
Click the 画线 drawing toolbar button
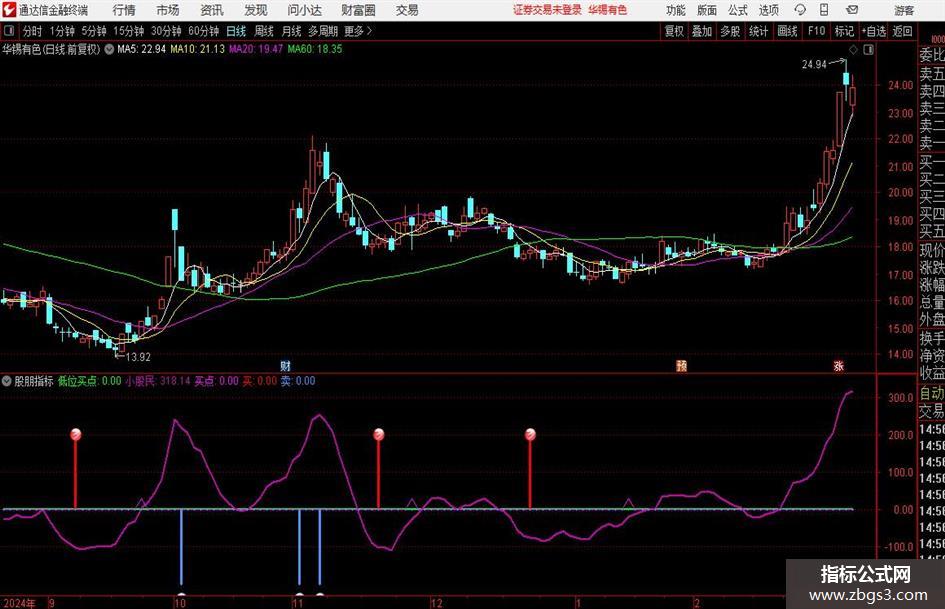(x=787, y=31)
